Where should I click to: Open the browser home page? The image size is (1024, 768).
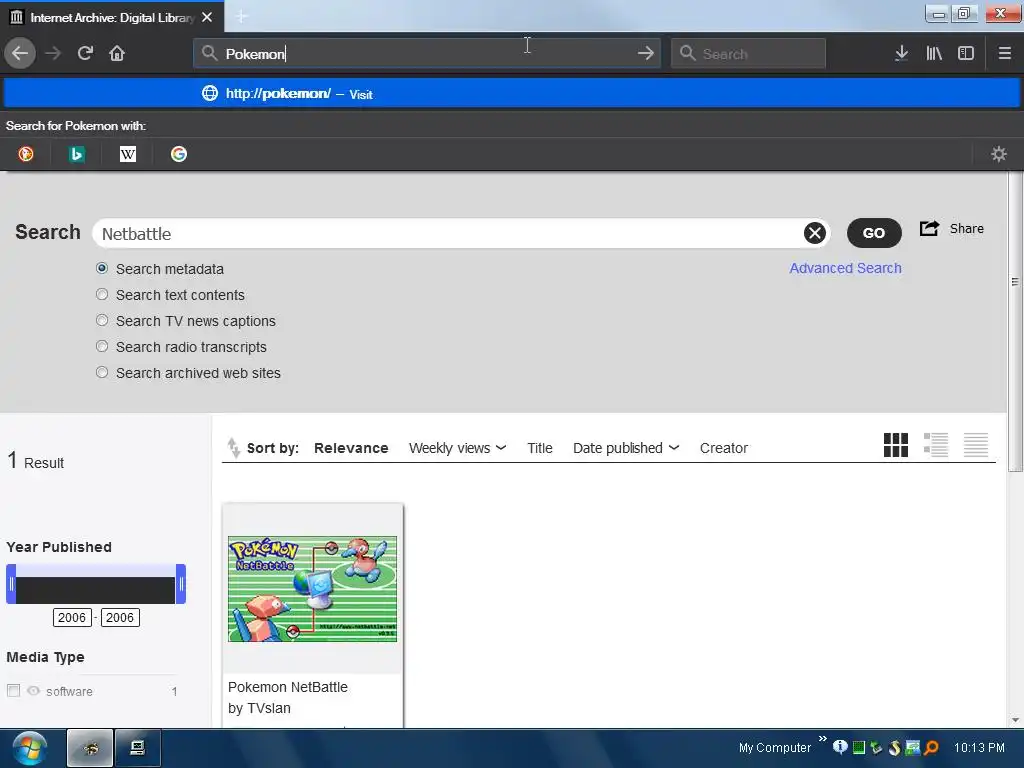pyautogui.click(x=117, y=53)
